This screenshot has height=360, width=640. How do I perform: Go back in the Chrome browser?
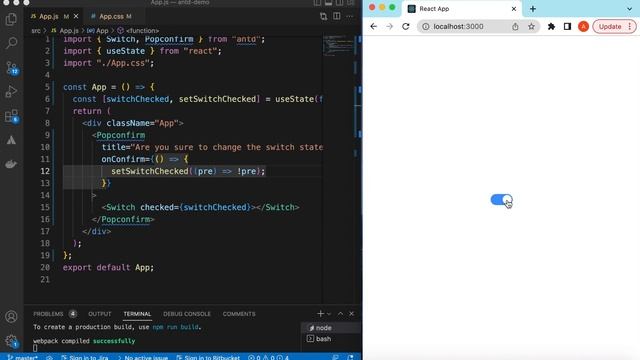click(373, 27)
